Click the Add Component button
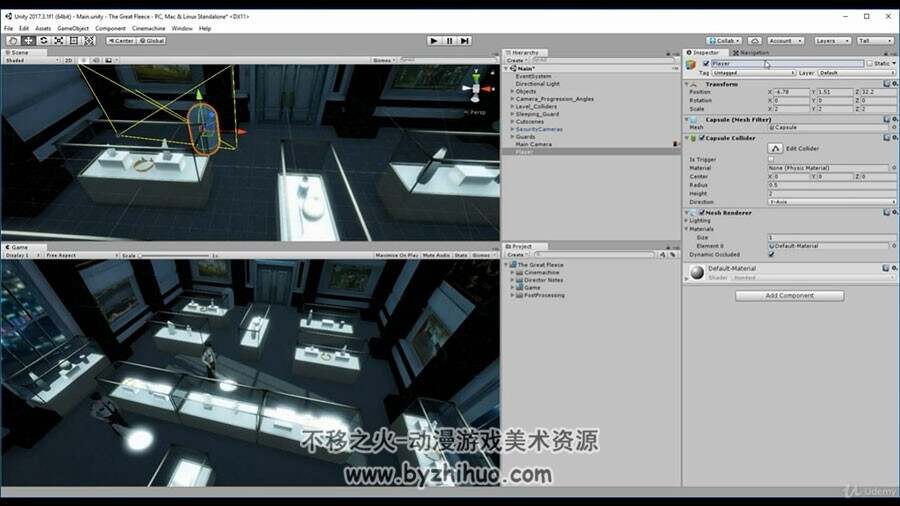This screenshot has width=900, height=506. pyautogui.click(x=789, y=295)
